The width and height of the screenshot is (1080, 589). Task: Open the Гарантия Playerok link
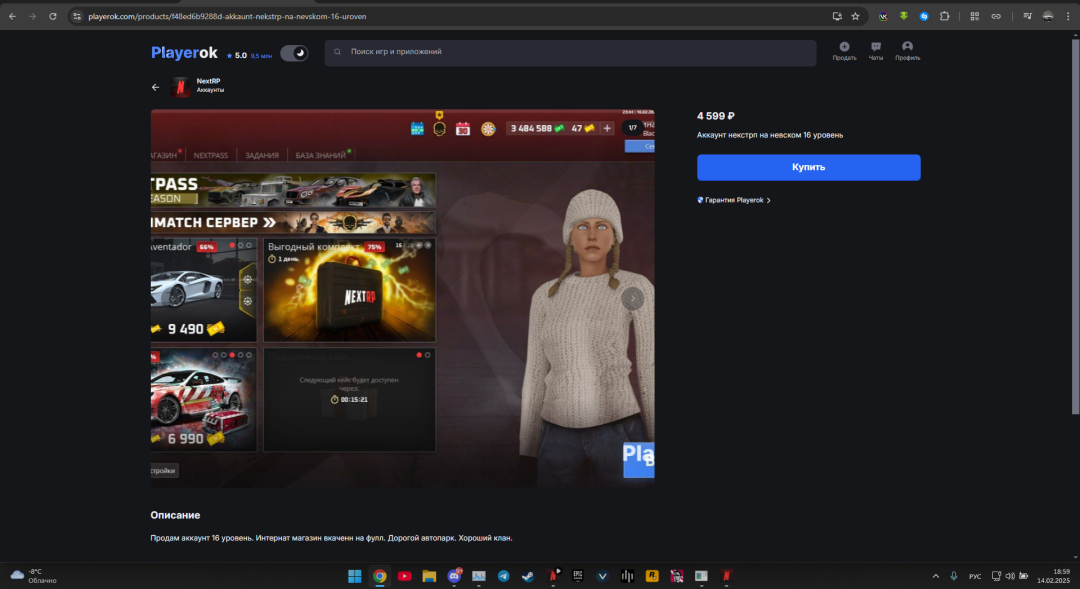(734, 200)
